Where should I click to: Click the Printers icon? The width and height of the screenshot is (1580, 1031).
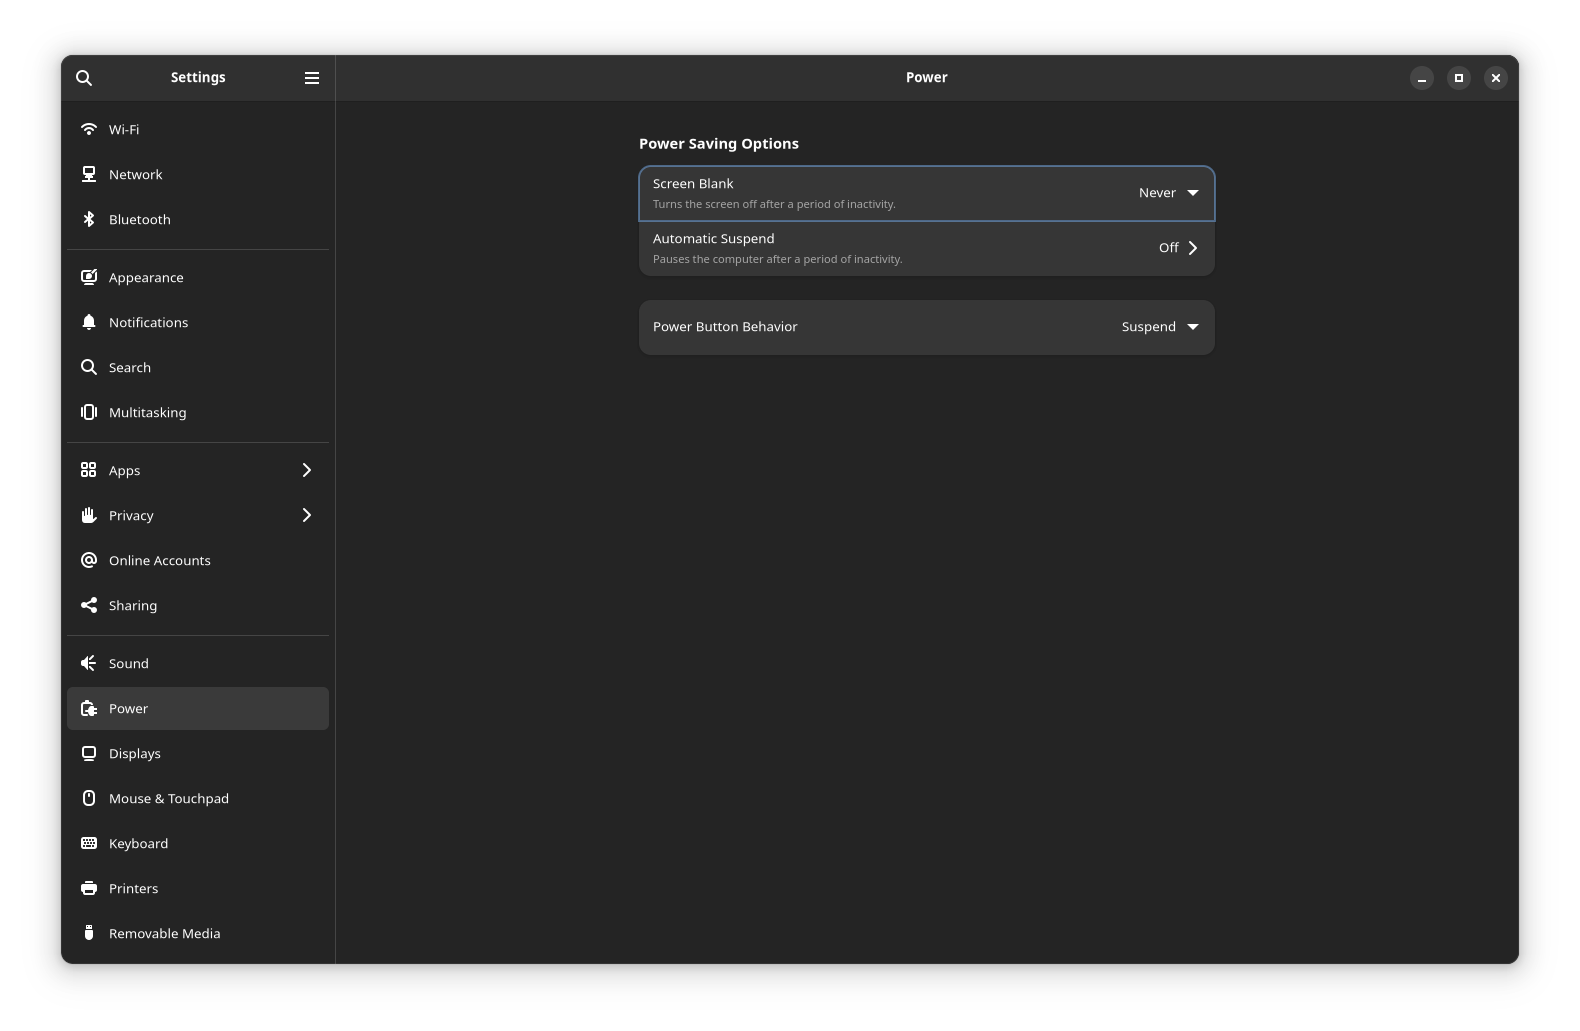point(89,888)
